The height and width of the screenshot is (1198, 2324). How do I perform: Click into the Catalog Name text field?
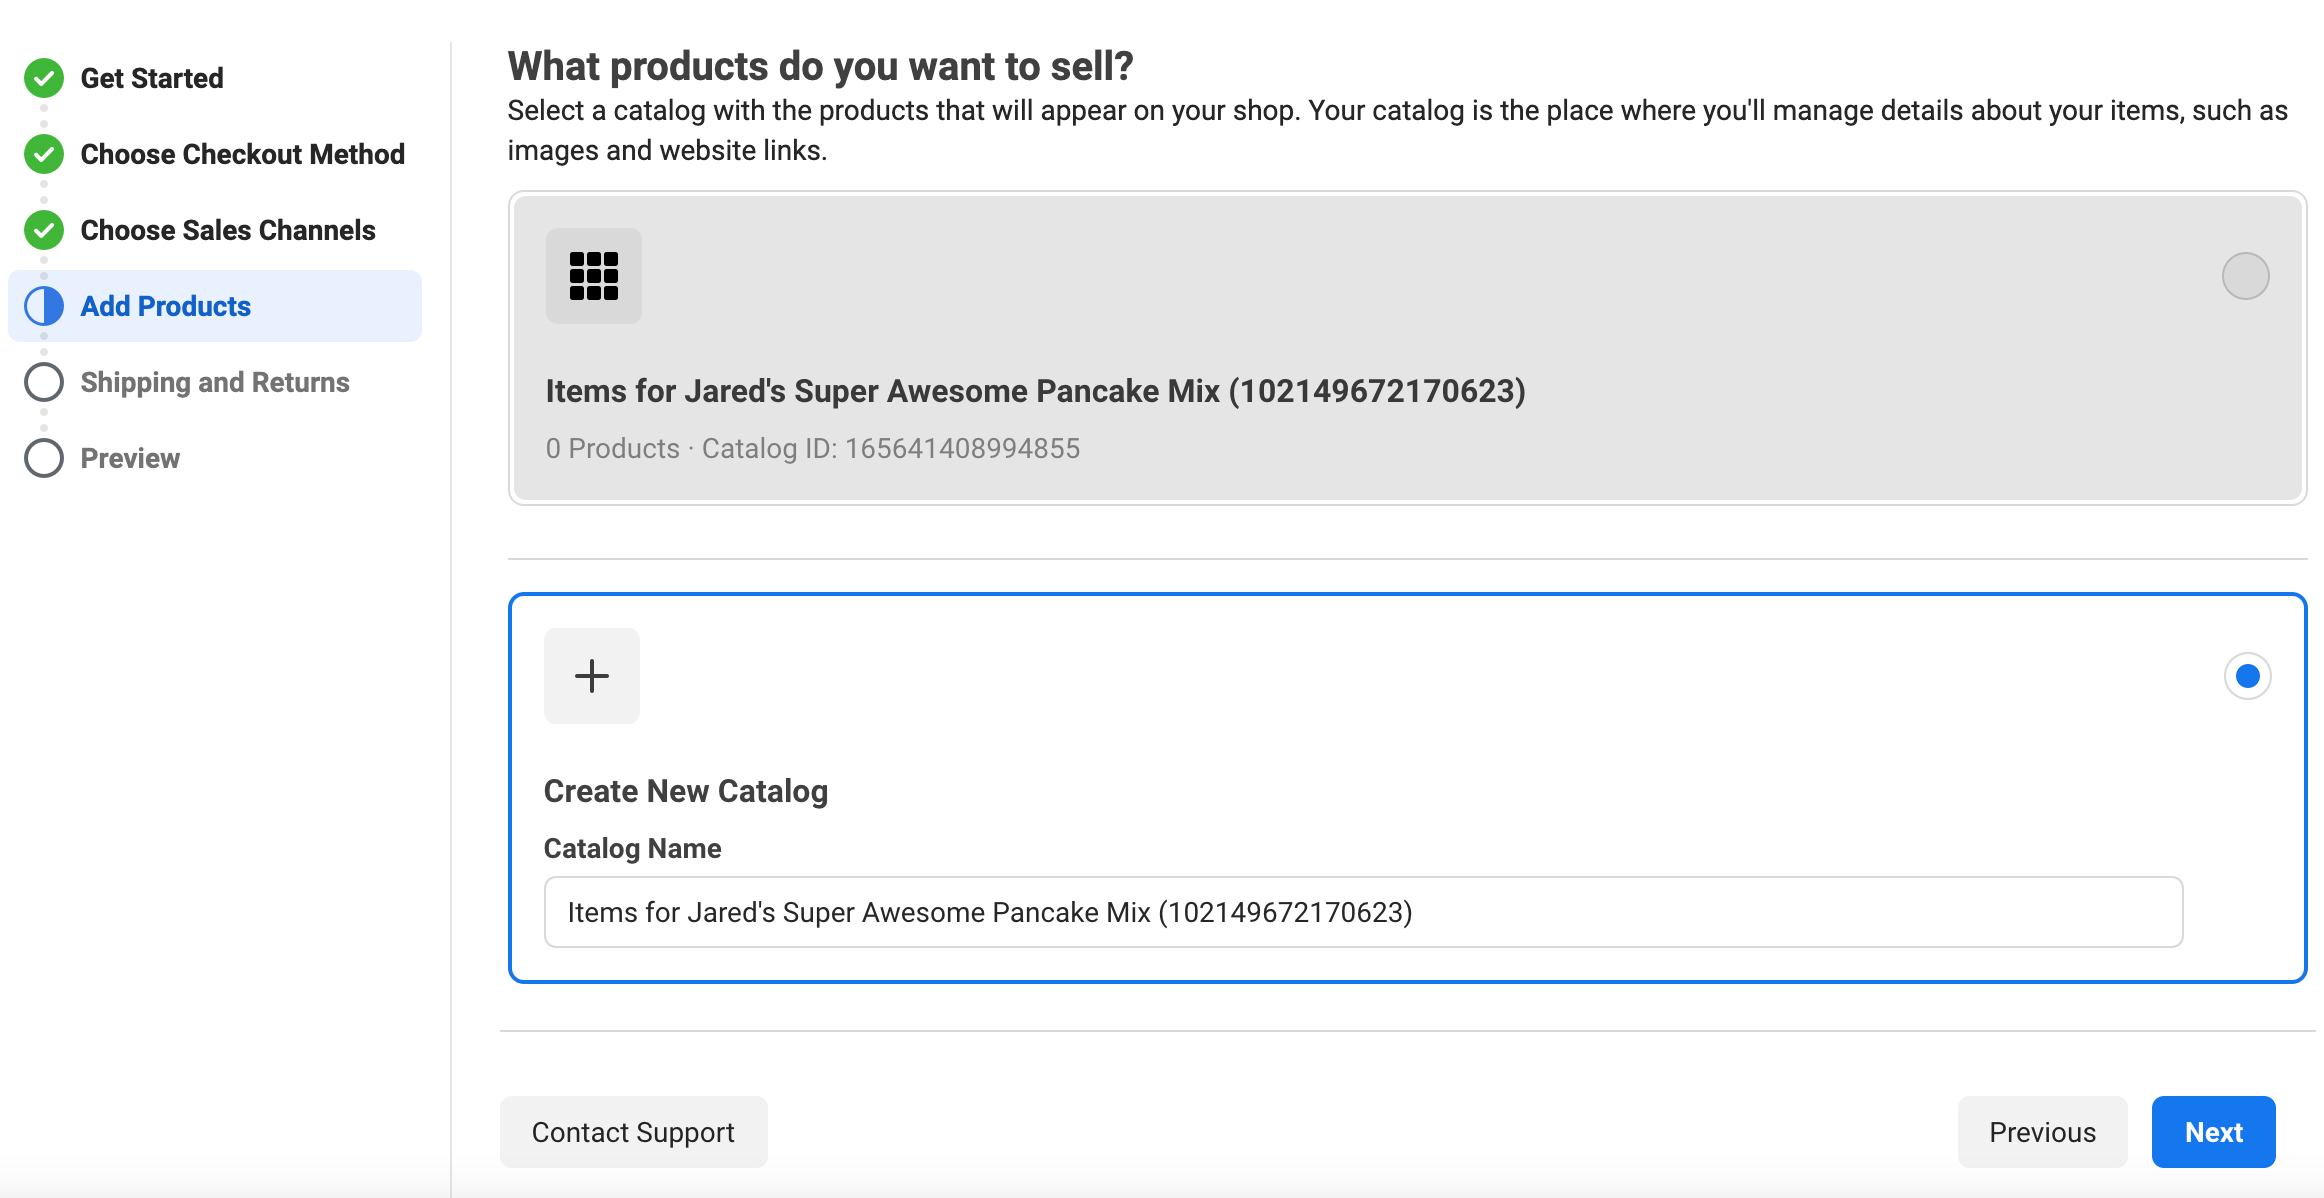1362,912
